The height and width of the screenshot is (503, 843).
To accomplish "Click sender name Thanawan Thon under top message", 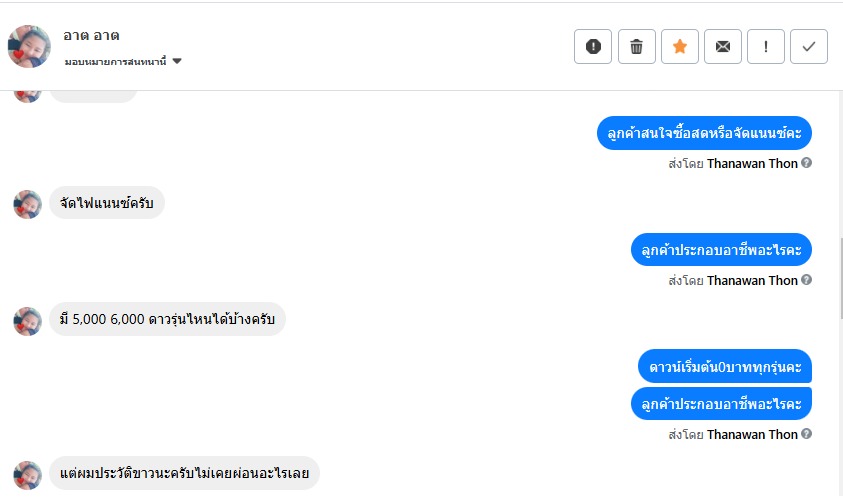I will (x=752, y=163).
